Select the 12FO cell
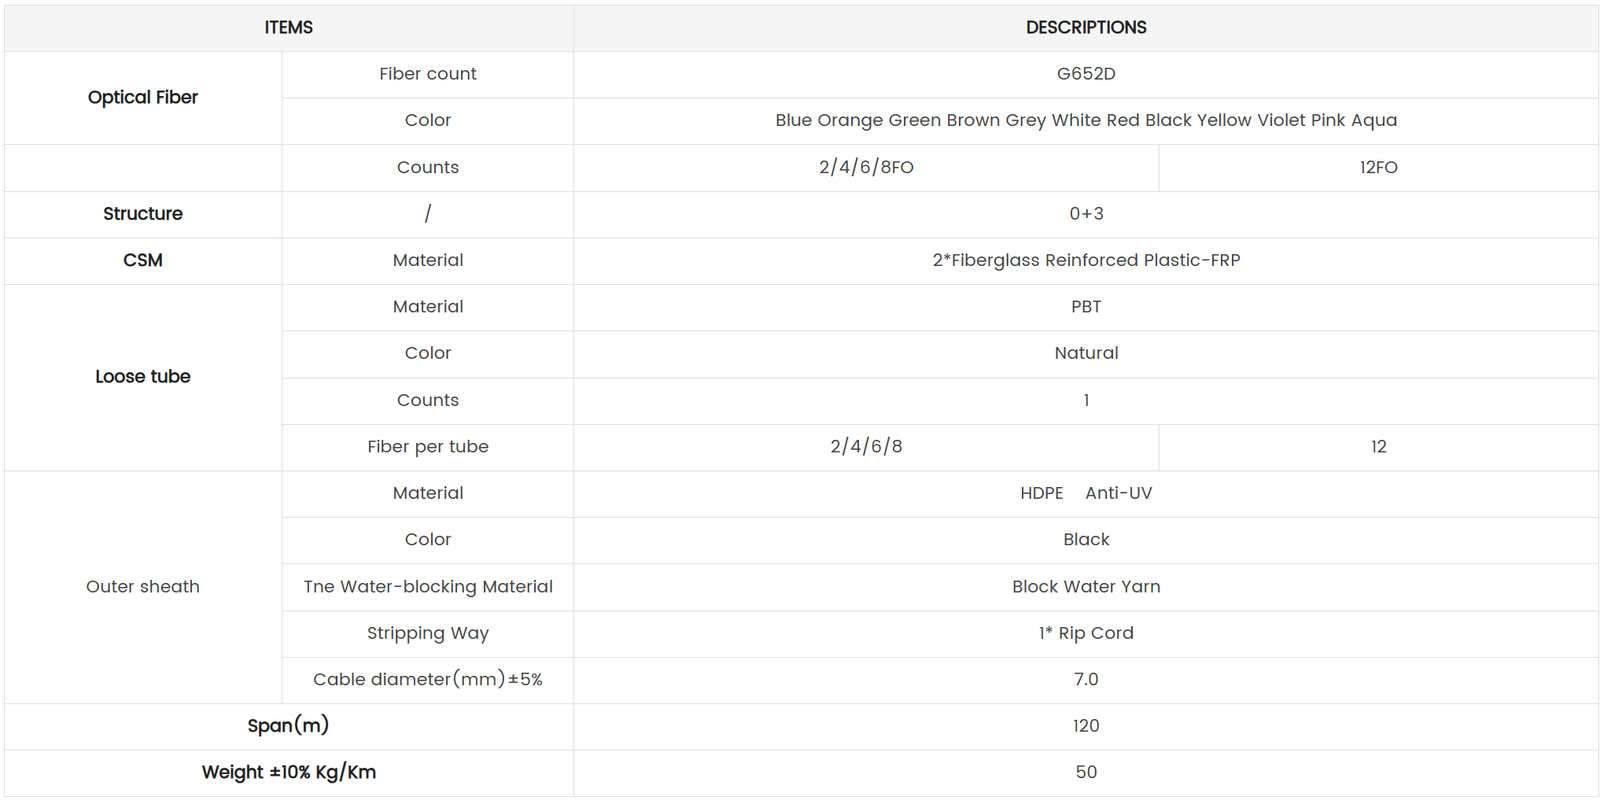 click(1378, 167)
